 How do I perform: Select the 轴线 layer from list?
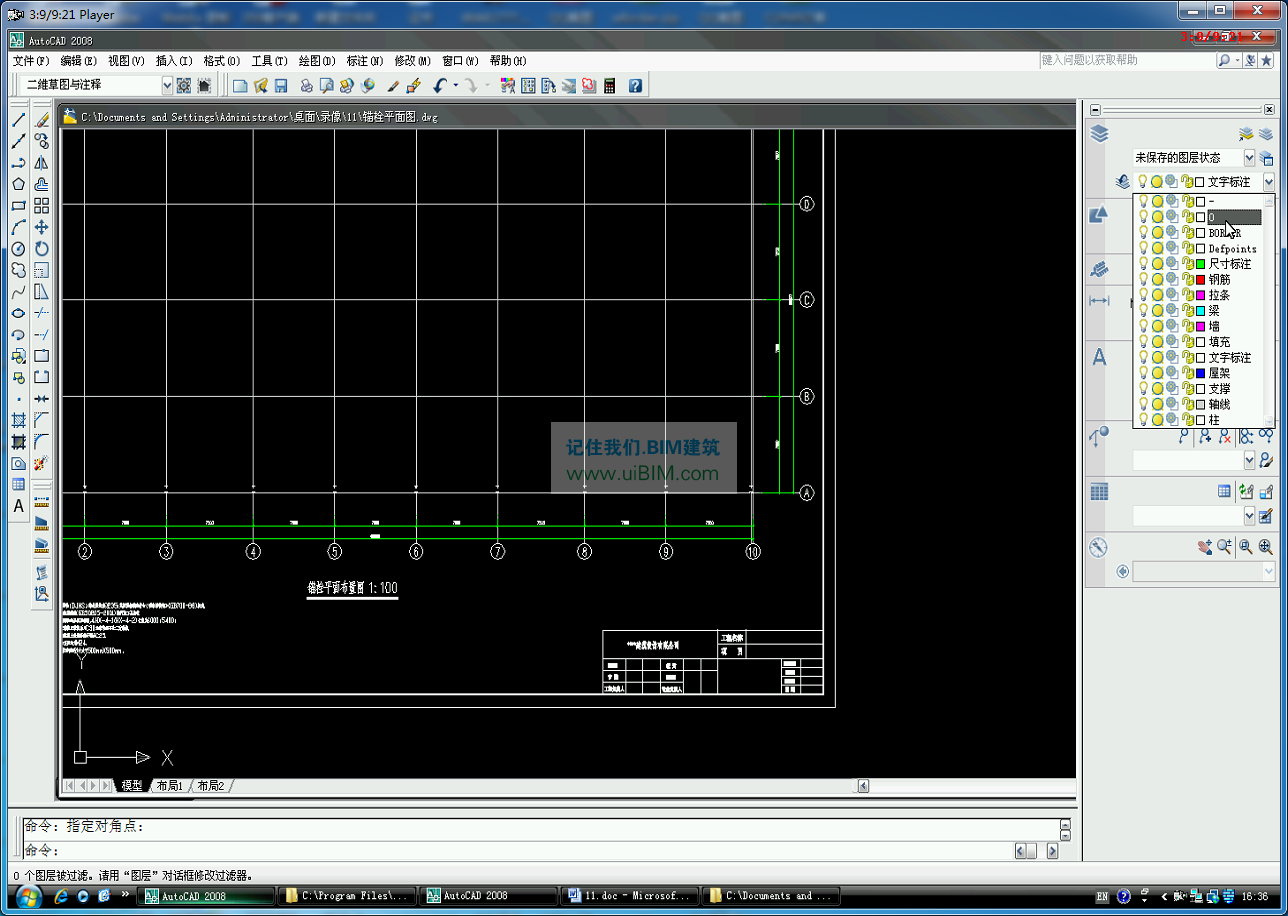point(1219,404)
